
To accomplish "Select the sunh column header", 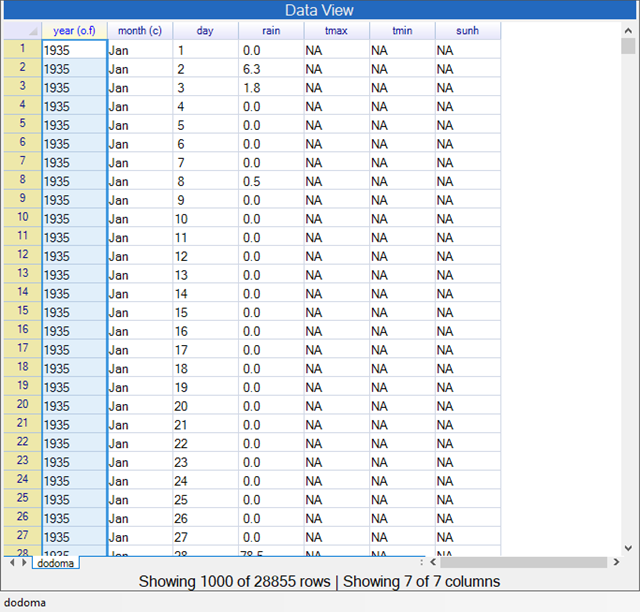I will 467,31.
